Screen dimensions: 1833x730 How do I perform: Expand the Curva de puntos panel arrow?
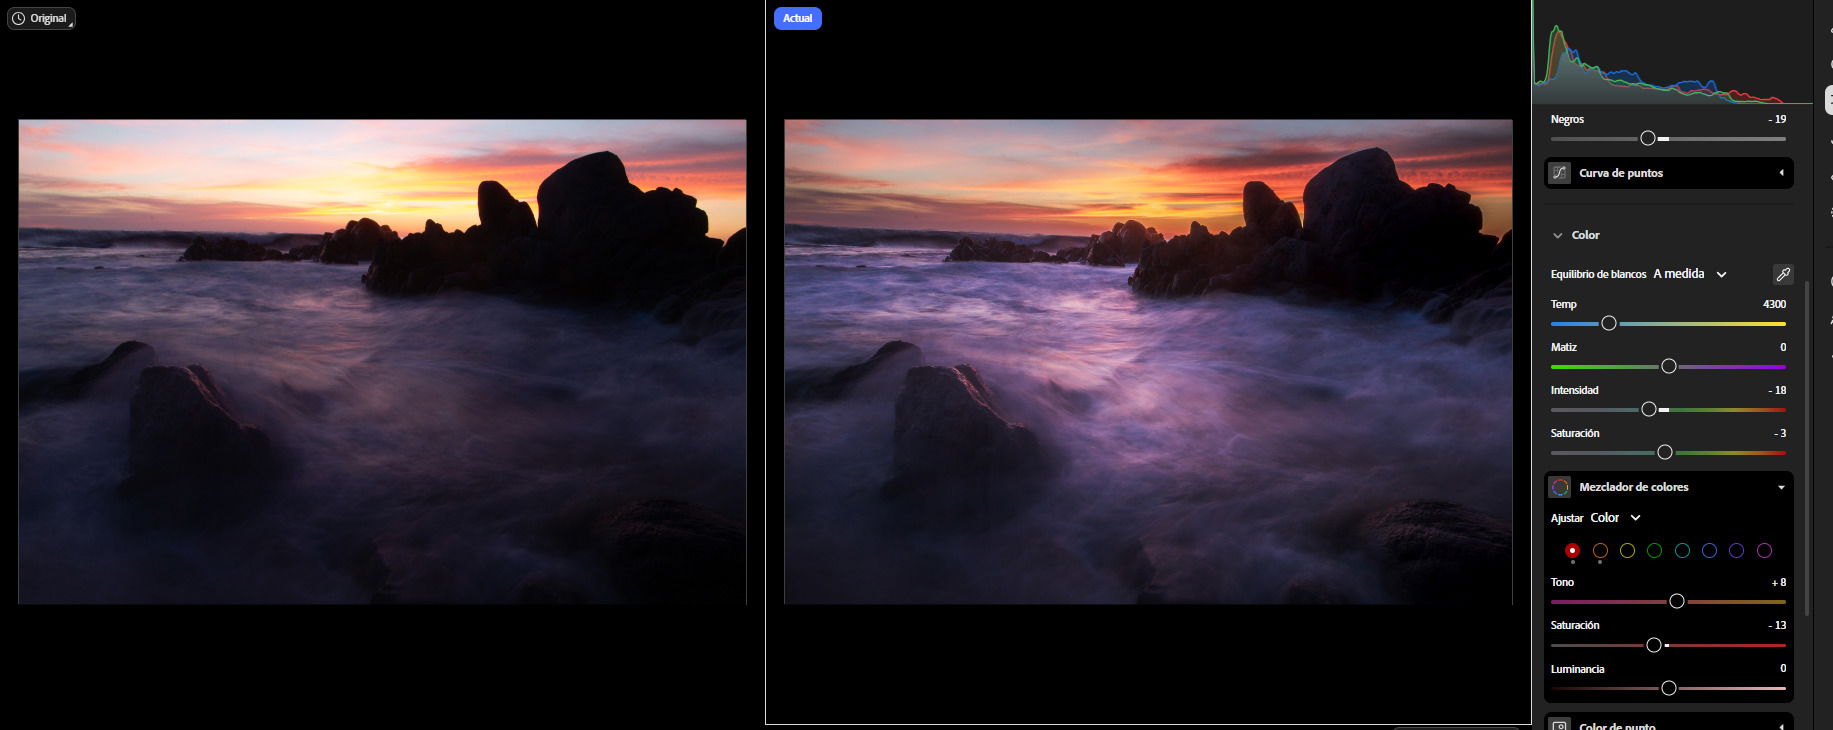(x=1781, y=173)
